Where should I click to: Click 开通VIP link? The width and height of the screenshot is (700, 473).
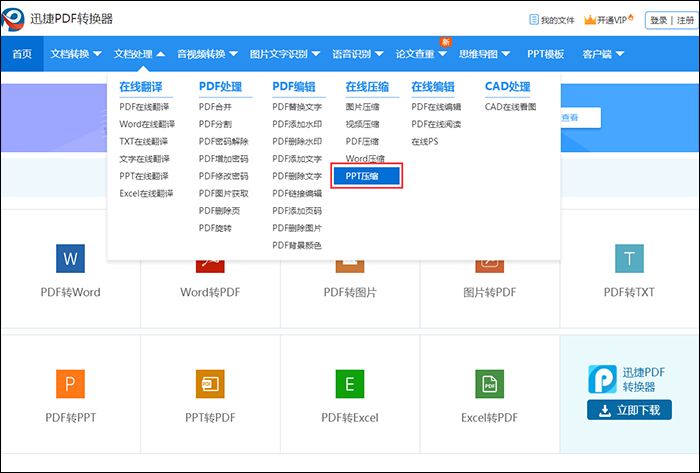612,20
